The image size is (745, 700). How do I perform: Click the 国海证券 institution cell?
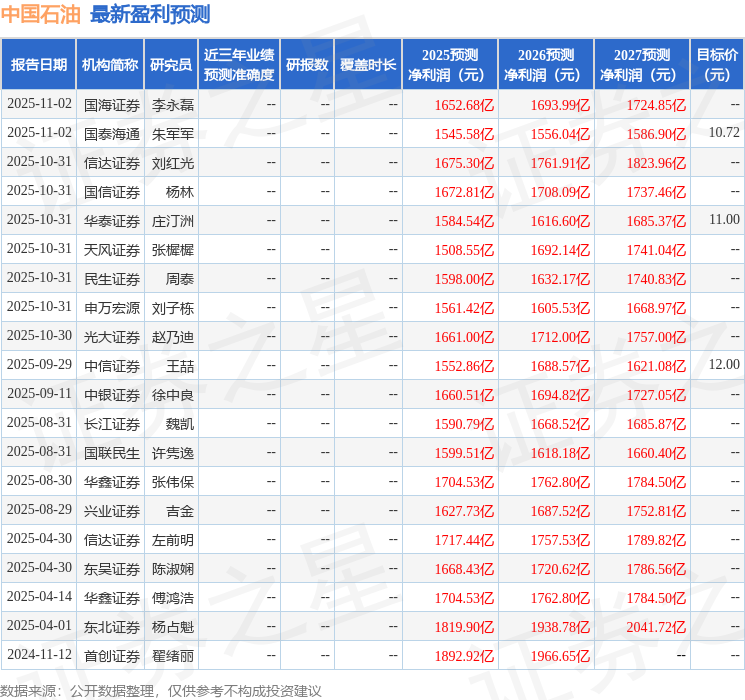(112, 105)
